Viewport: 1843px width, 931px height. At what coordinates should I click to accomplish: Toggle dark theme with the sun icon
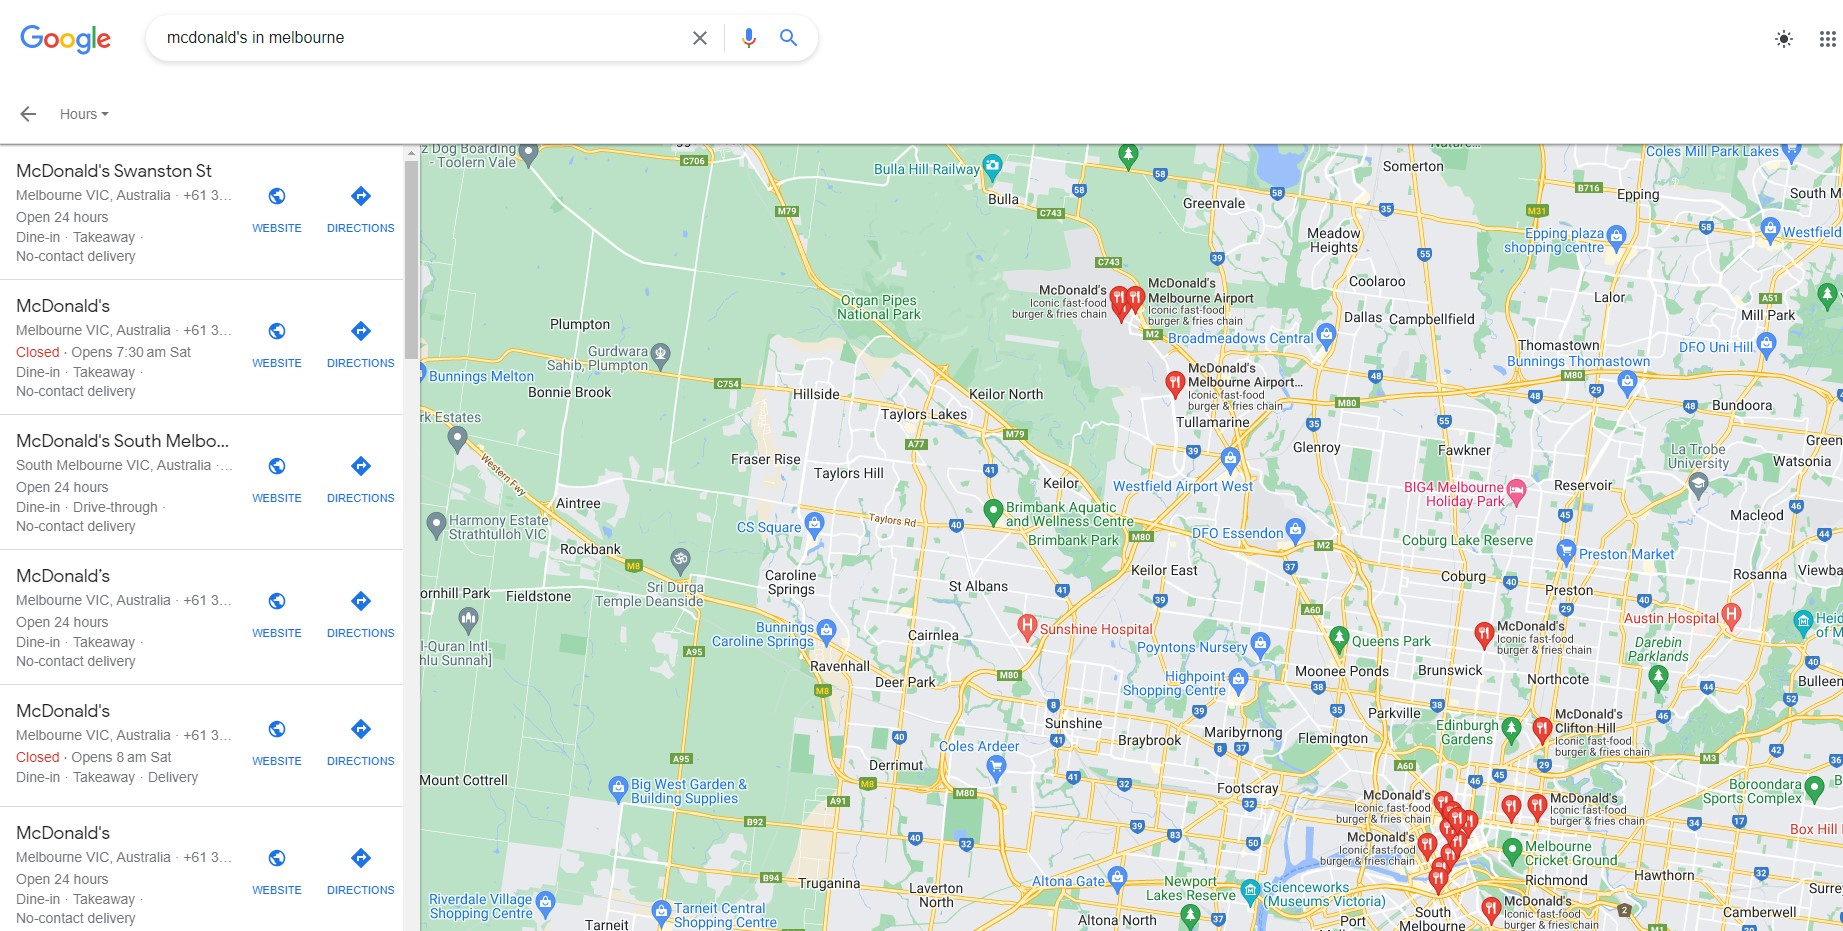[x=1783, y=39]
